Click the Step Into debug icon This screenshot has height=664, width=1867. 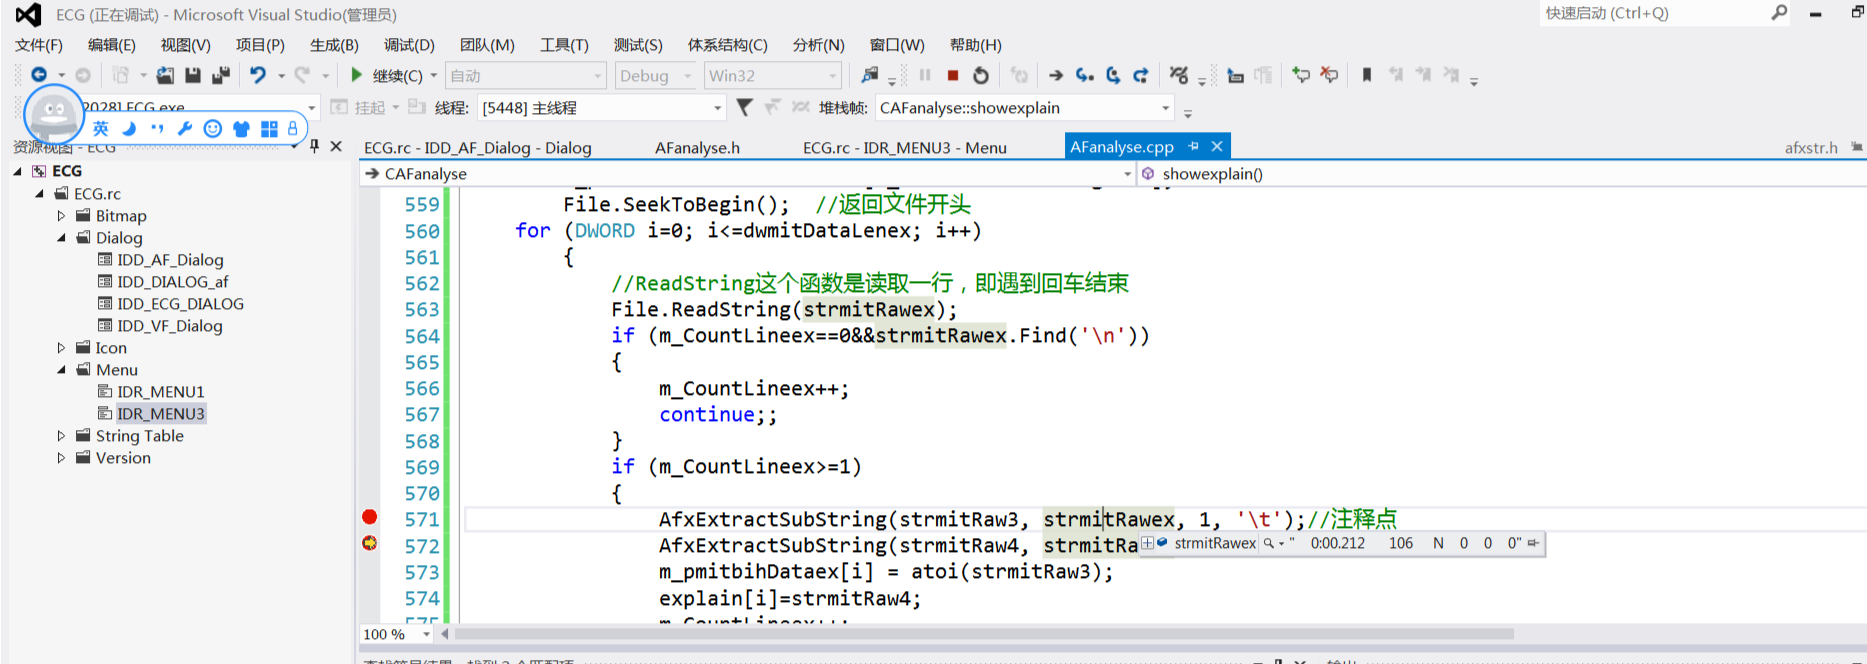pyautogui.click(x=1085, y=75)
